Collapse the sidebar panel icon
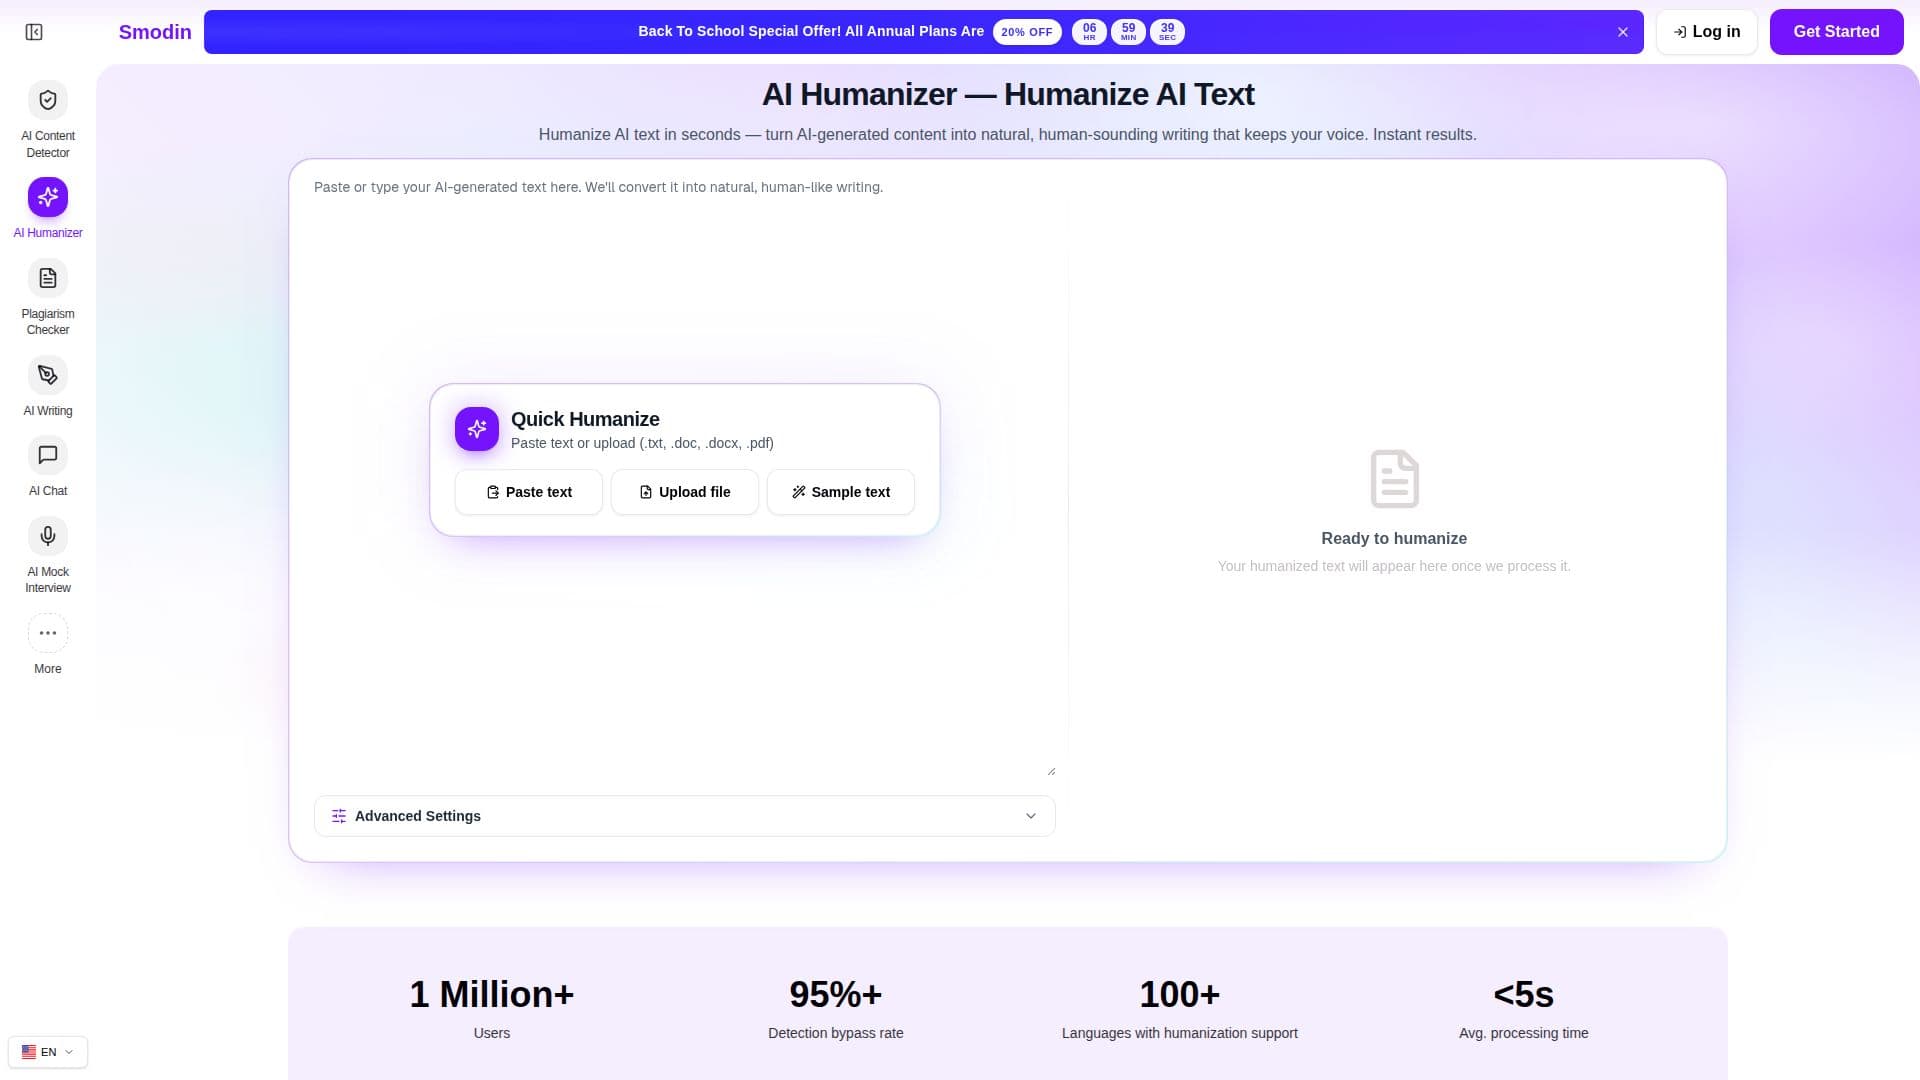The image size is (1920, 1080). coord(34,32)
